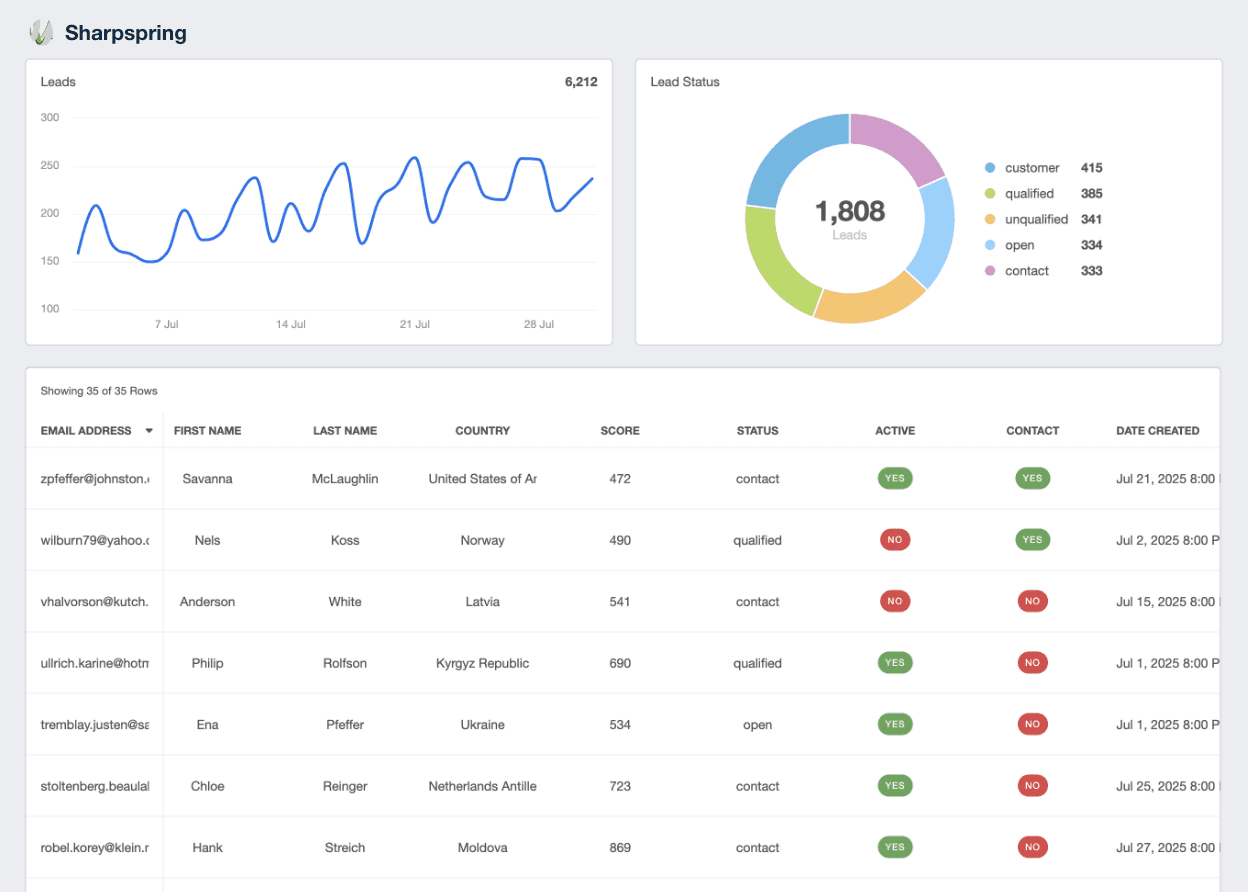
Task: Click the purple contact segment of the donut chart
Action: click(898, 135)
